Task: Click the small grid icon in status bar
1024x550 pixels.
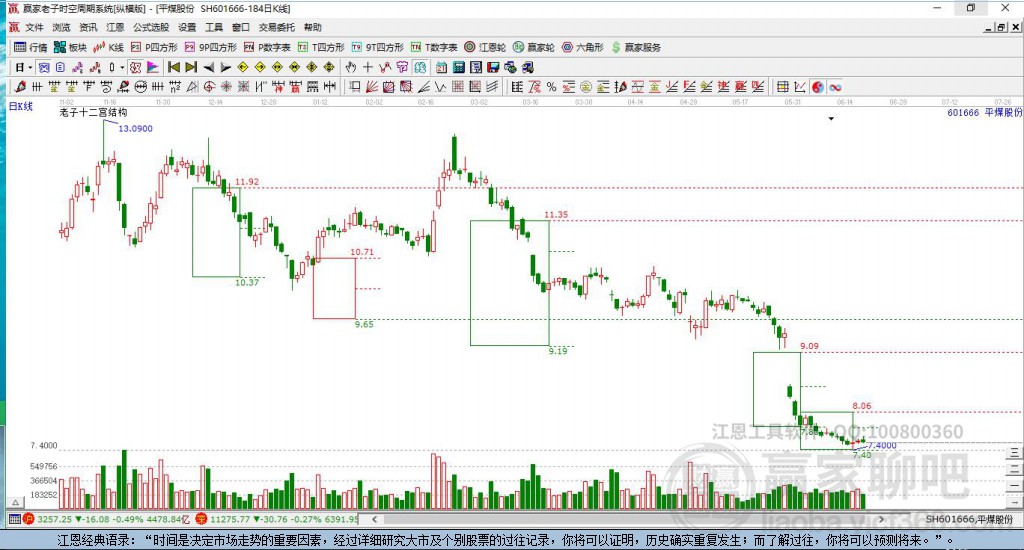Action: pos(14,519)
